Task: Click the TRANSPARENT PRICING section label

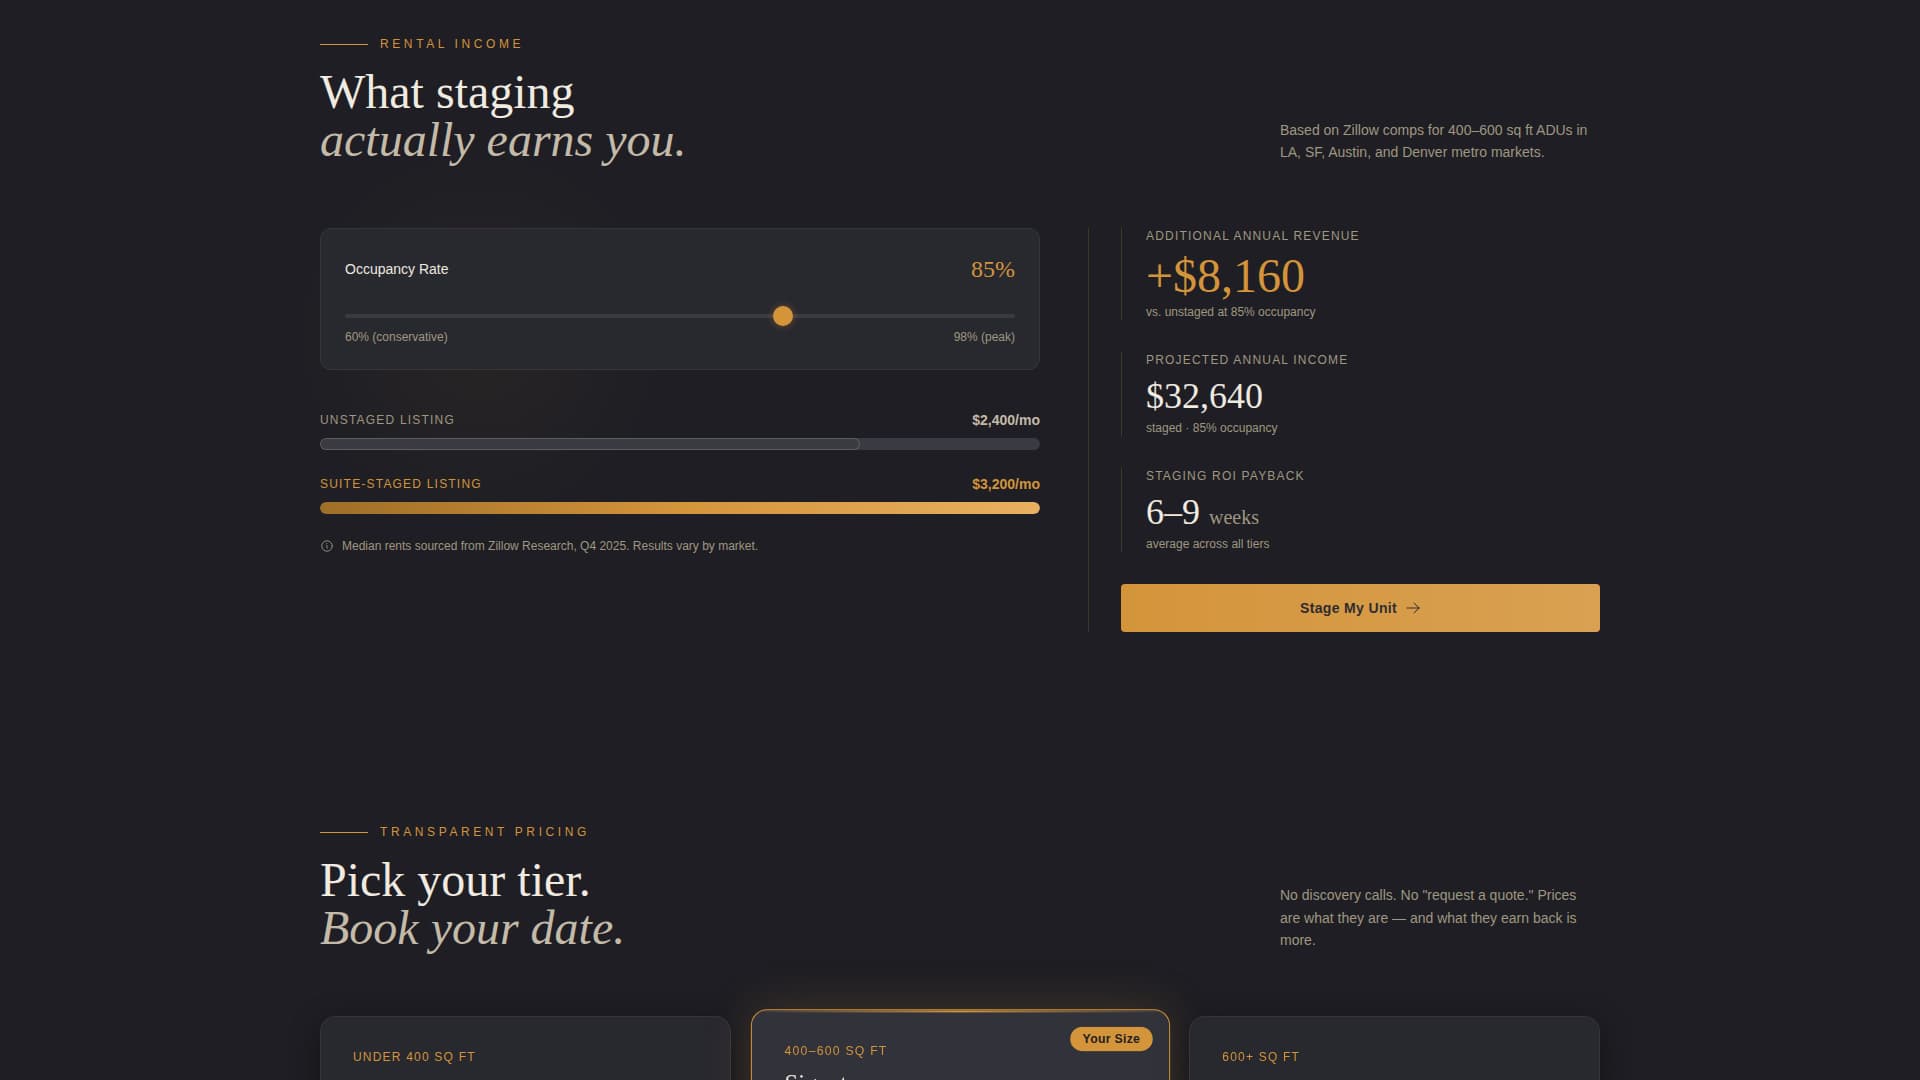Action: (484, 831)
